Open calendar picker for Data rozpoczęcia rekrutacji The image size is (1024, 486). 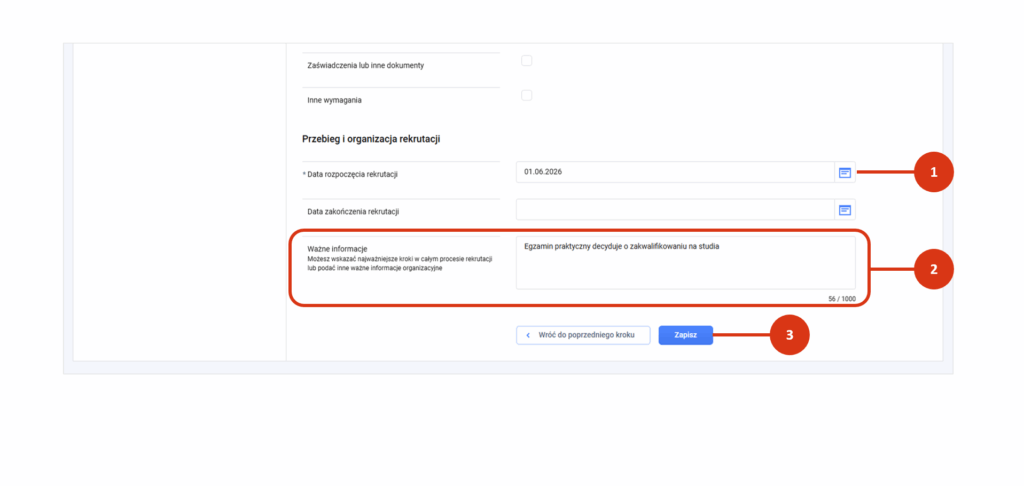click(x=845, y=173)
